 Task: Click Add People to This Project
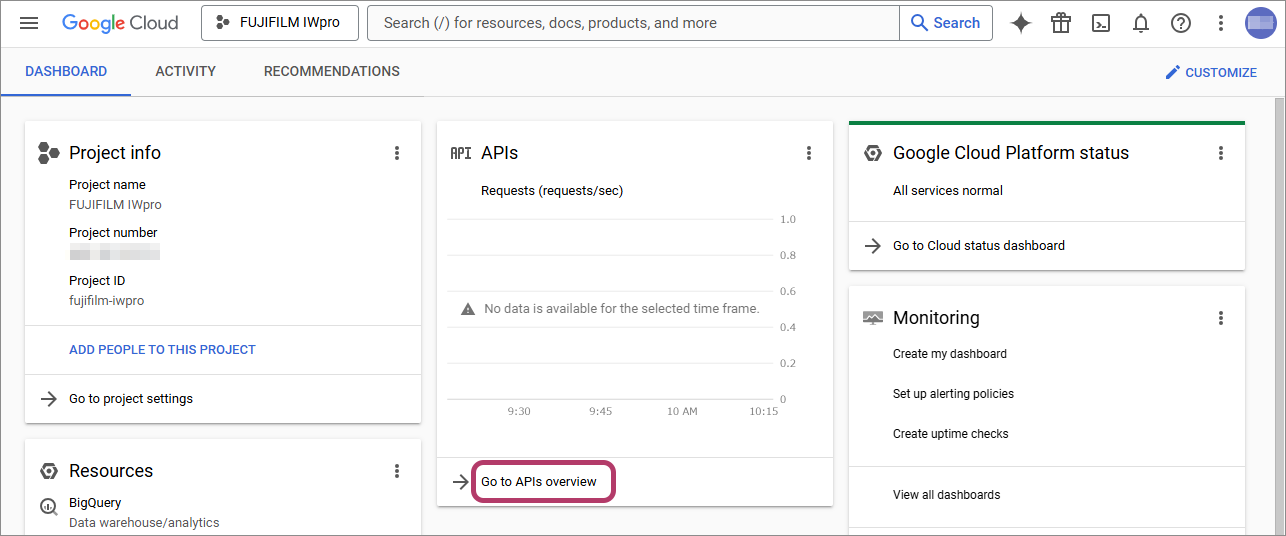(x=162, y=350)
